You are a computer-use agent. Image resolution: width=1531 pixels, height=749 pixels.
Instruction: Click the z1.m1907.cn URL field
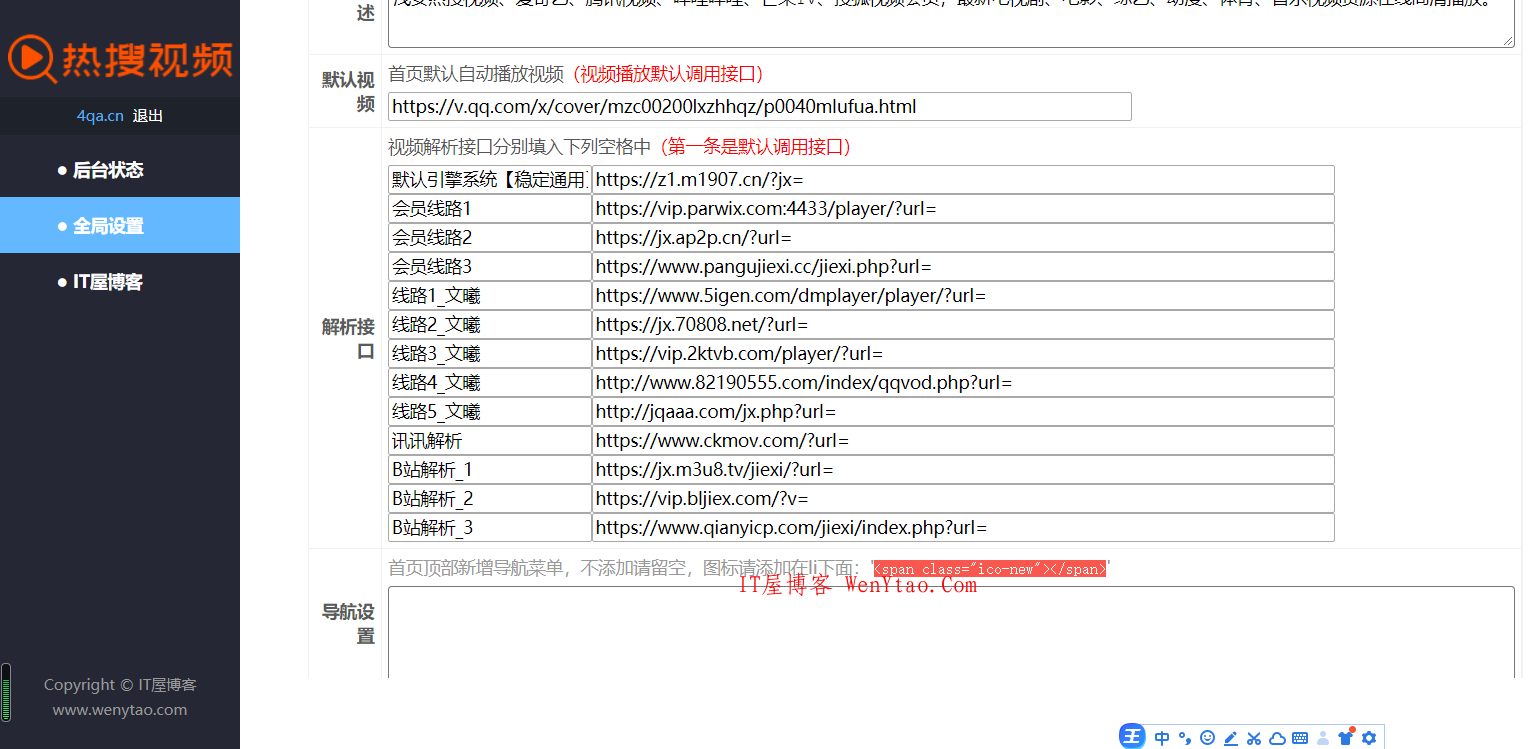[x=963, y=180]
